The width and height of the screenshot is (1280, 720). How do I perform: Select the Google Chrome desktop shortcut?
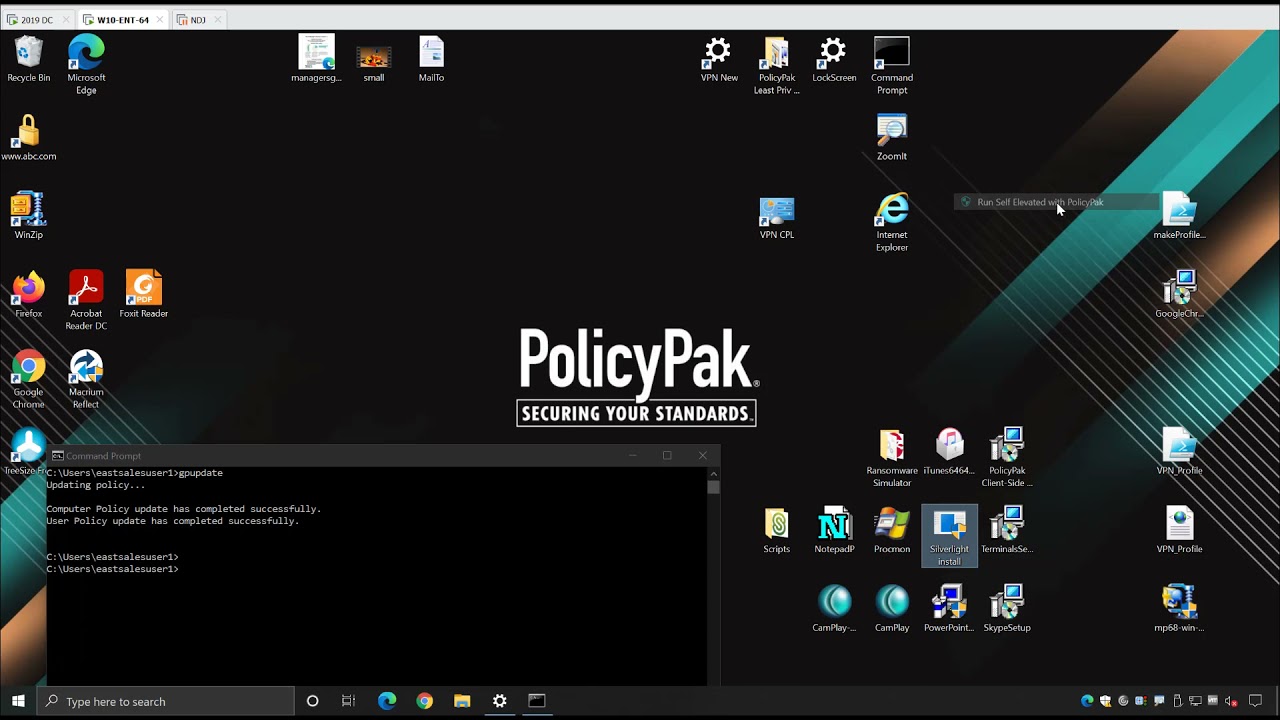(28, 380)
